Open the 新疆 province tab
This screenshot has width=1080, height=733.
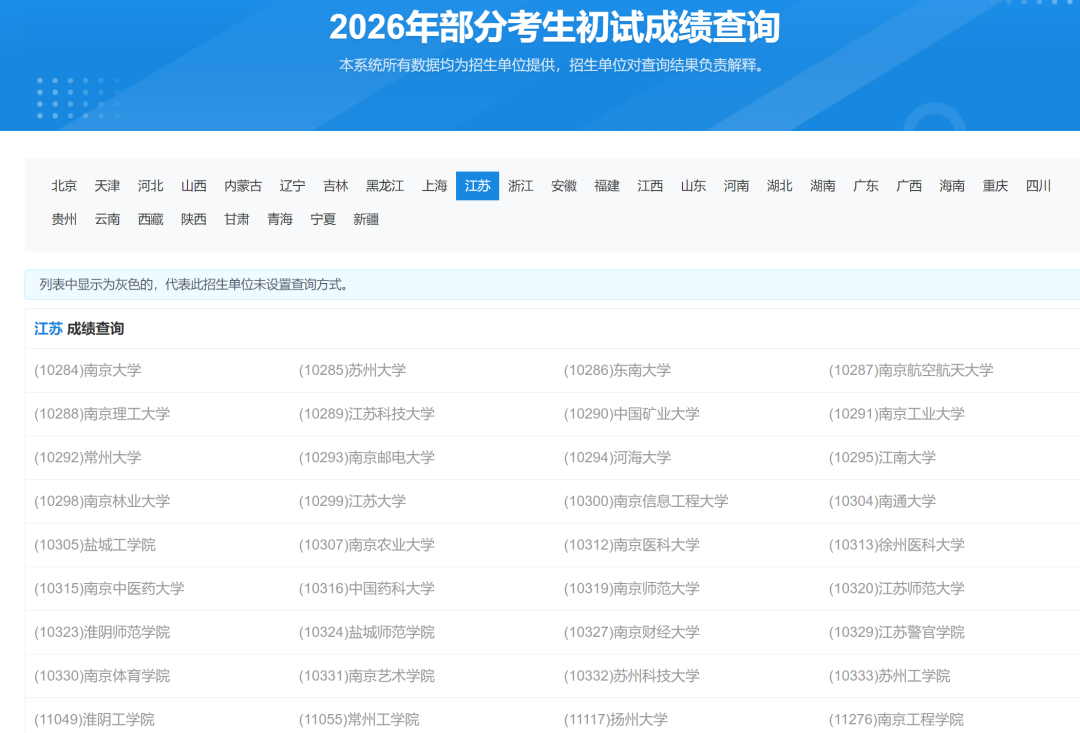click(x=366, y=219)
